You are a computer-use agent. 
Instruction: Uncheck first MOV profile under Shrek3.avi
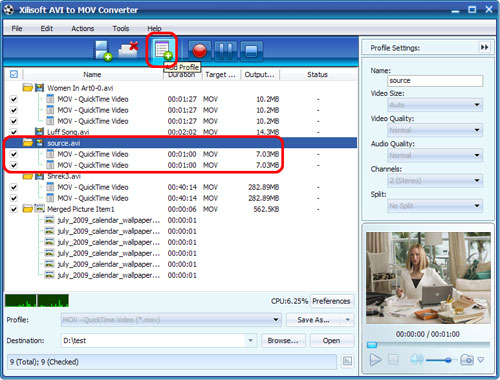[x=14, y=187]
